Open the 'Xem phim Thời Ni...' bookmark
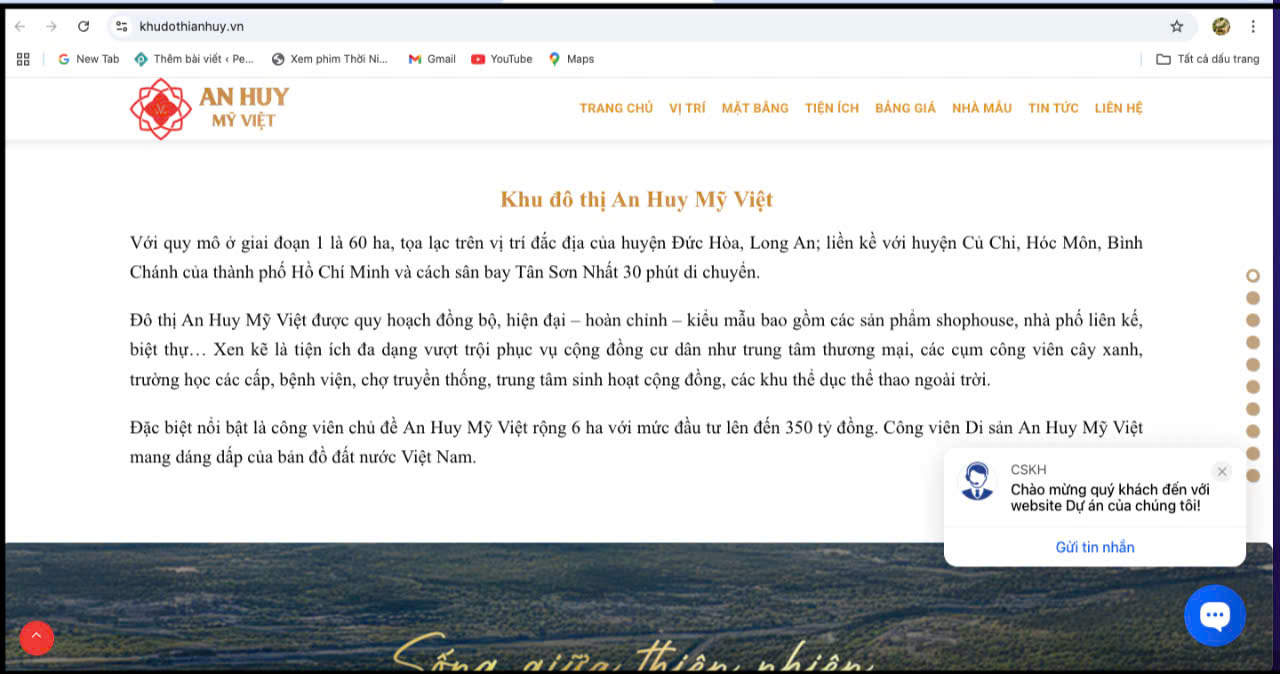 (x=329, y=59)
